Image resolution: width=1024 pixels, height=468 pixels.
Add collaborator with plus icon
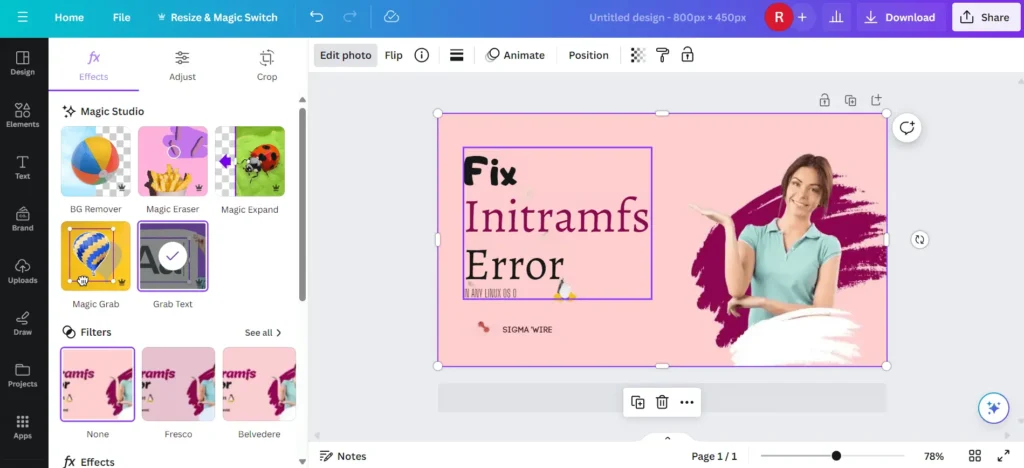(802, 18)
